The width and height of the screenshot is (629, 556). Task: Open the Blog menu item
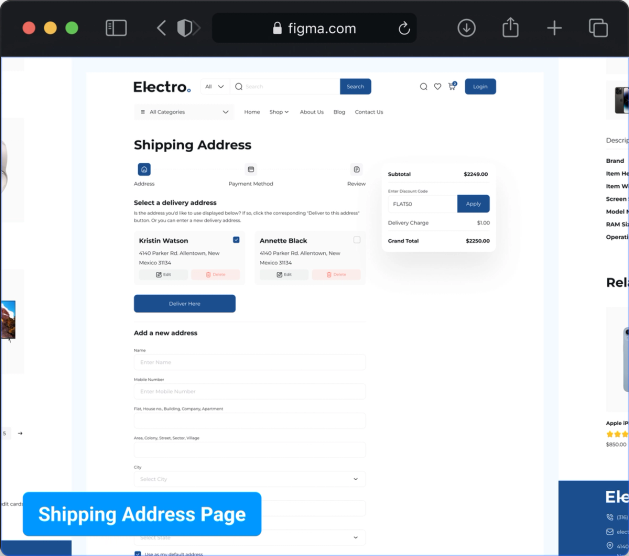click(x=339, y=112)
